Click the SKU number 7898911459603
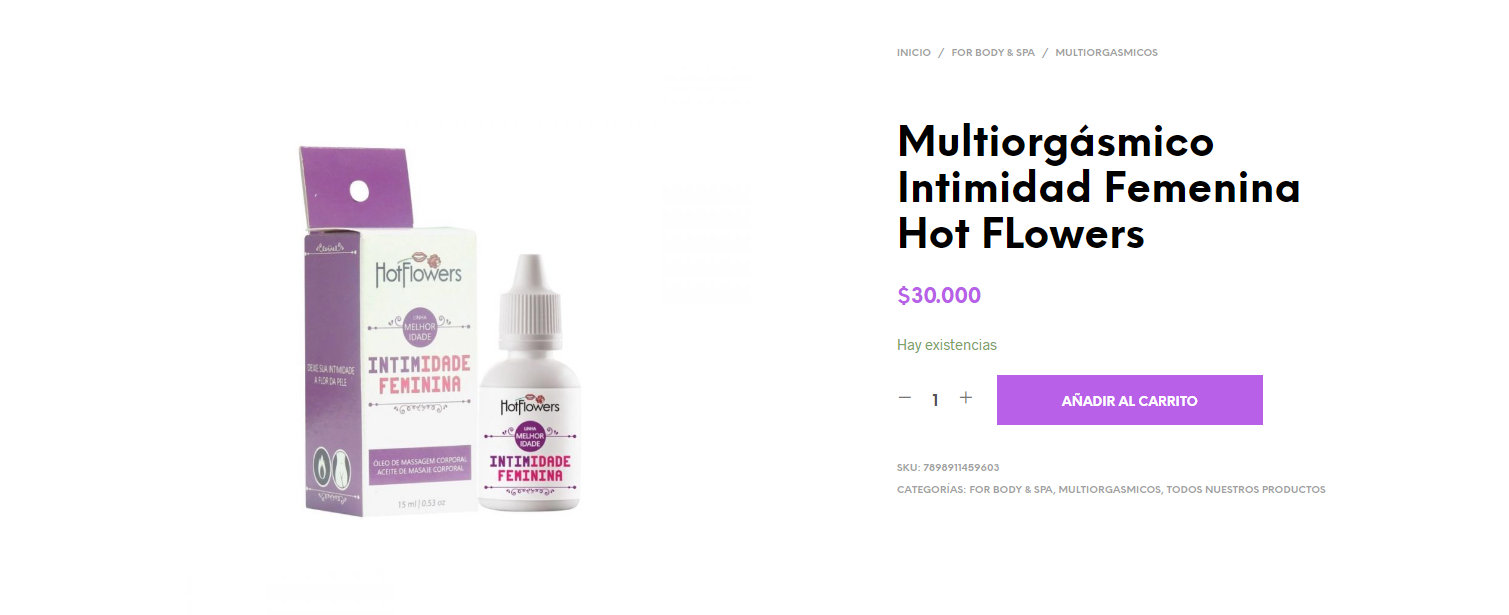1509x615 pixels. pos(961,468)
